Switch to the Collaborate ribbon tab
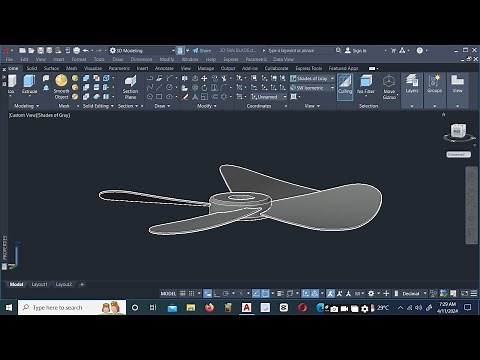The image size is (480, 360). pyautogui.click(x=276, y=68)
